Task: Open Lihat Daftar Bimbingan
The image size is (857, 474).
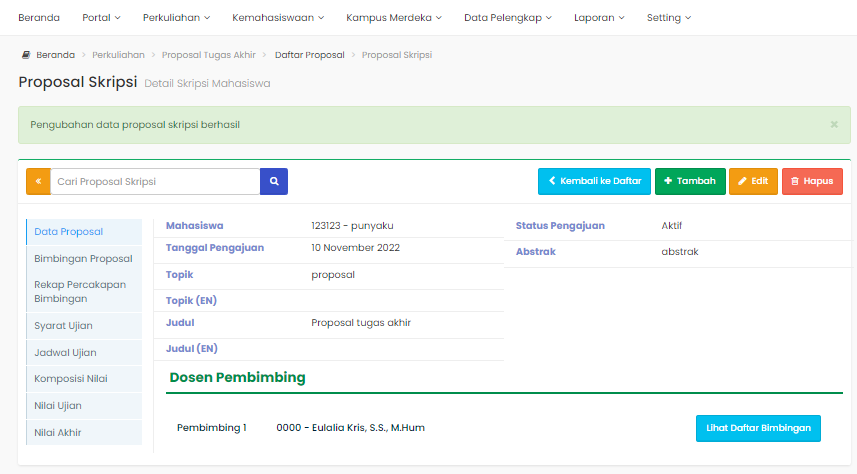Action: [x=758, y=428]
